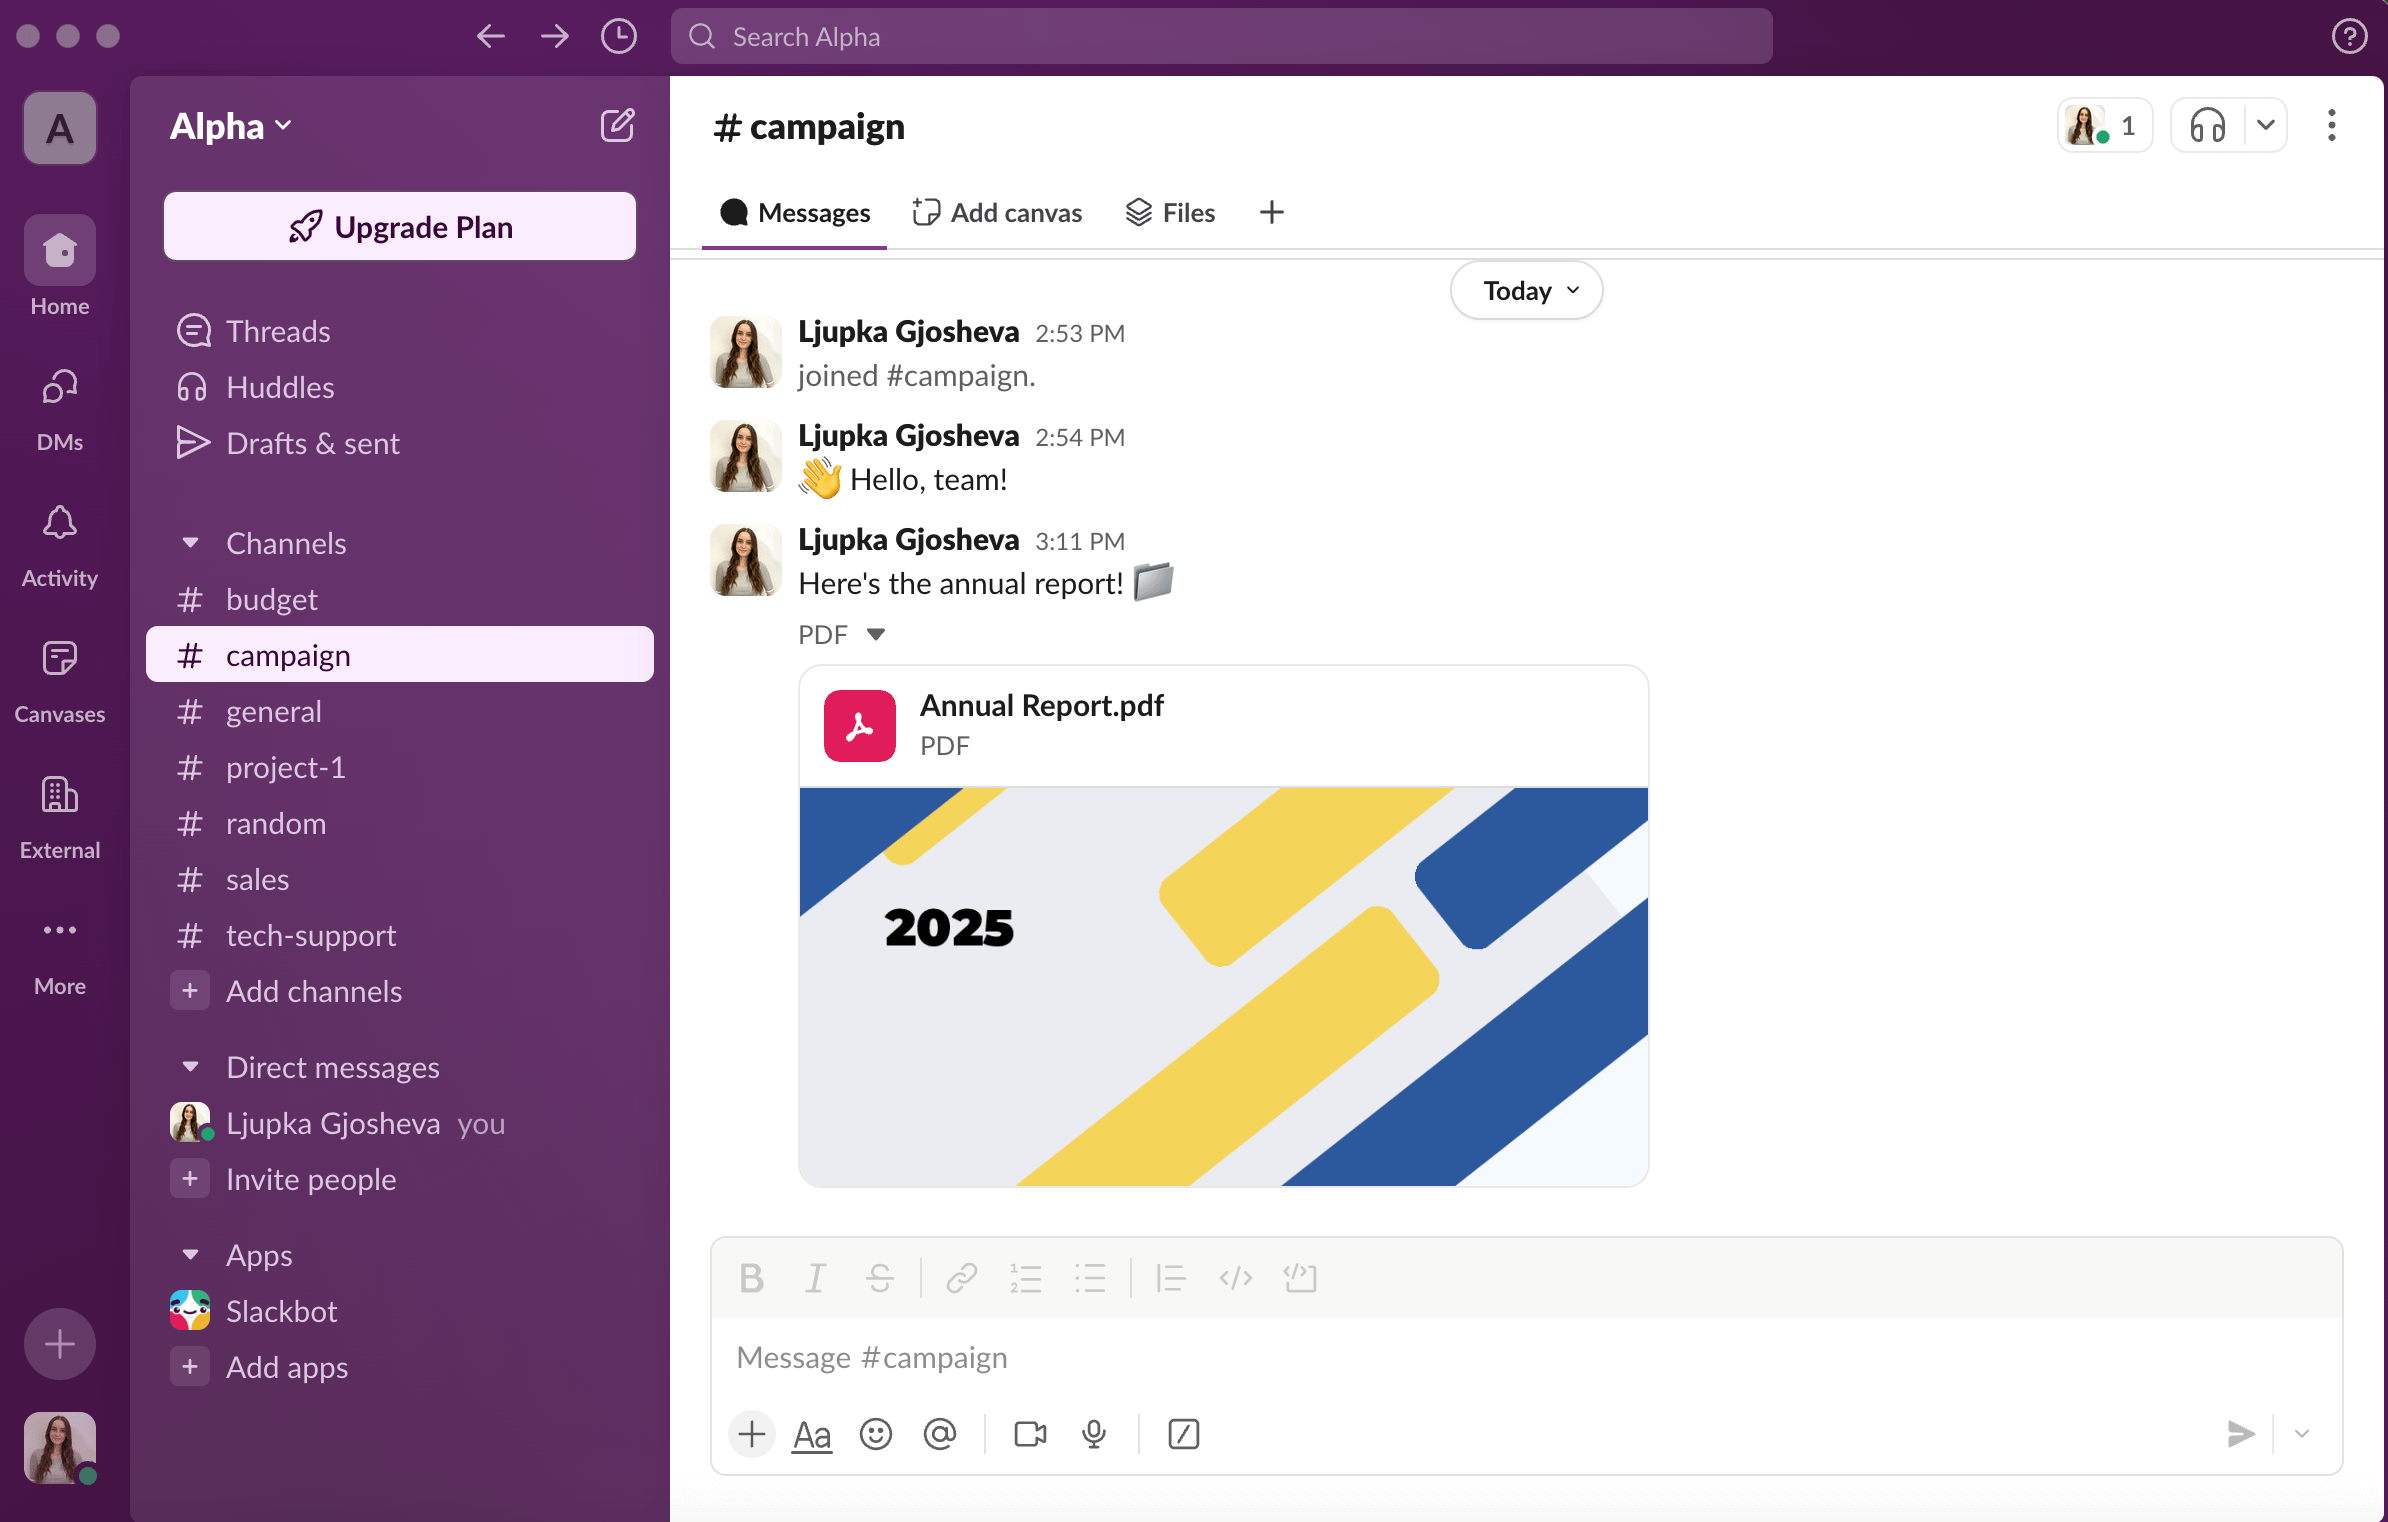Click the Message #campaign input field
Image resolution: width=2388 pixels, height=1522 pixels.
[x=1526, y=1357]
